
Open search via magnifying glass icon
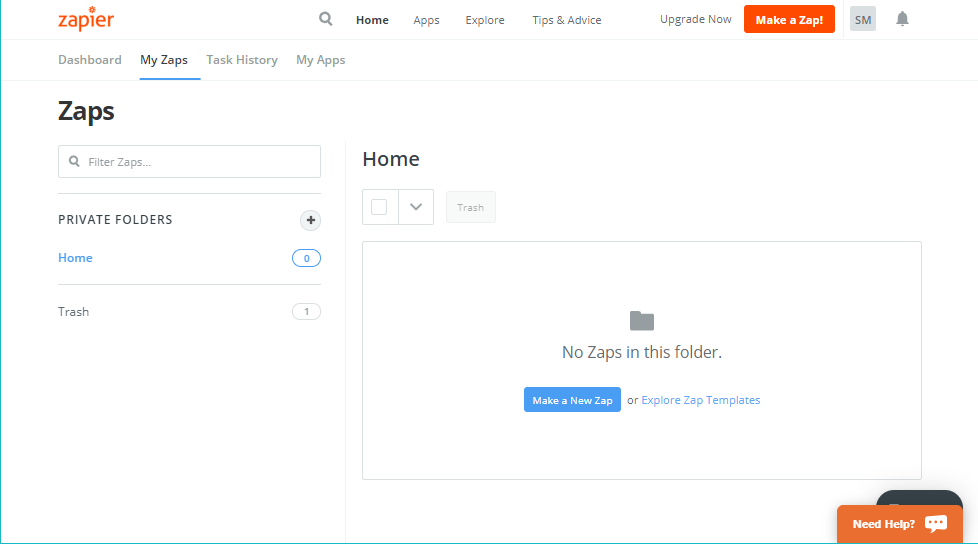coord(325,19)
